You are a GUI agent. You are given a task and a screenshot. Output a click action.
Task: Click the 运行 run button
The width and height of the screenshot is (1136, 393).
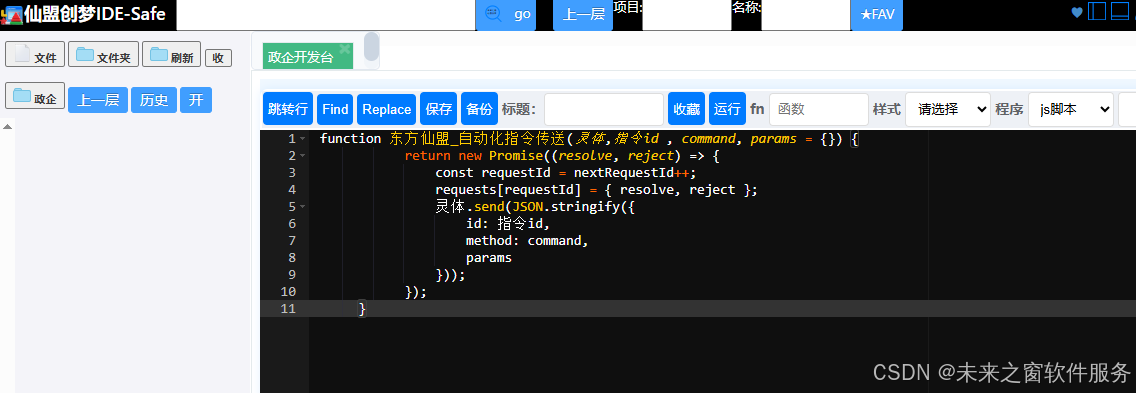727,109
